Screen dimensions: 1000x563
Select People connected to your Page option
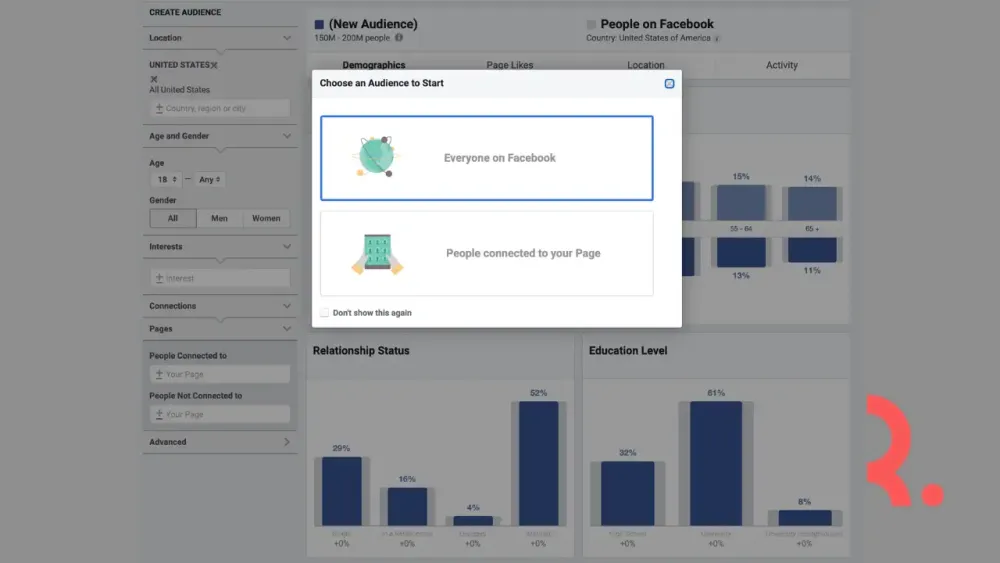[x=487, y=253]
